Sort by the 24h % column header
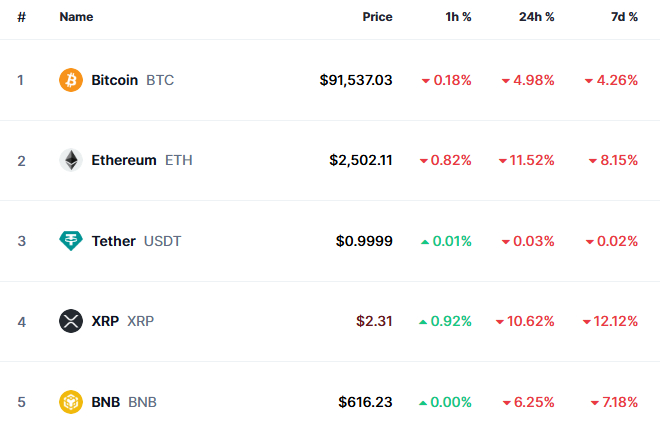Screen dimensions: 660x432 (x=536, y=17)
